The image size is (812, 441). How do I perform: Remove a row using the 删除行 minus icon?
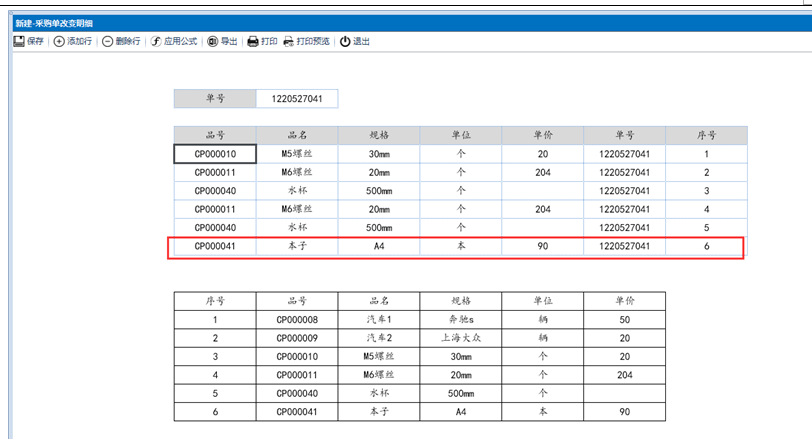coord(107,41)
